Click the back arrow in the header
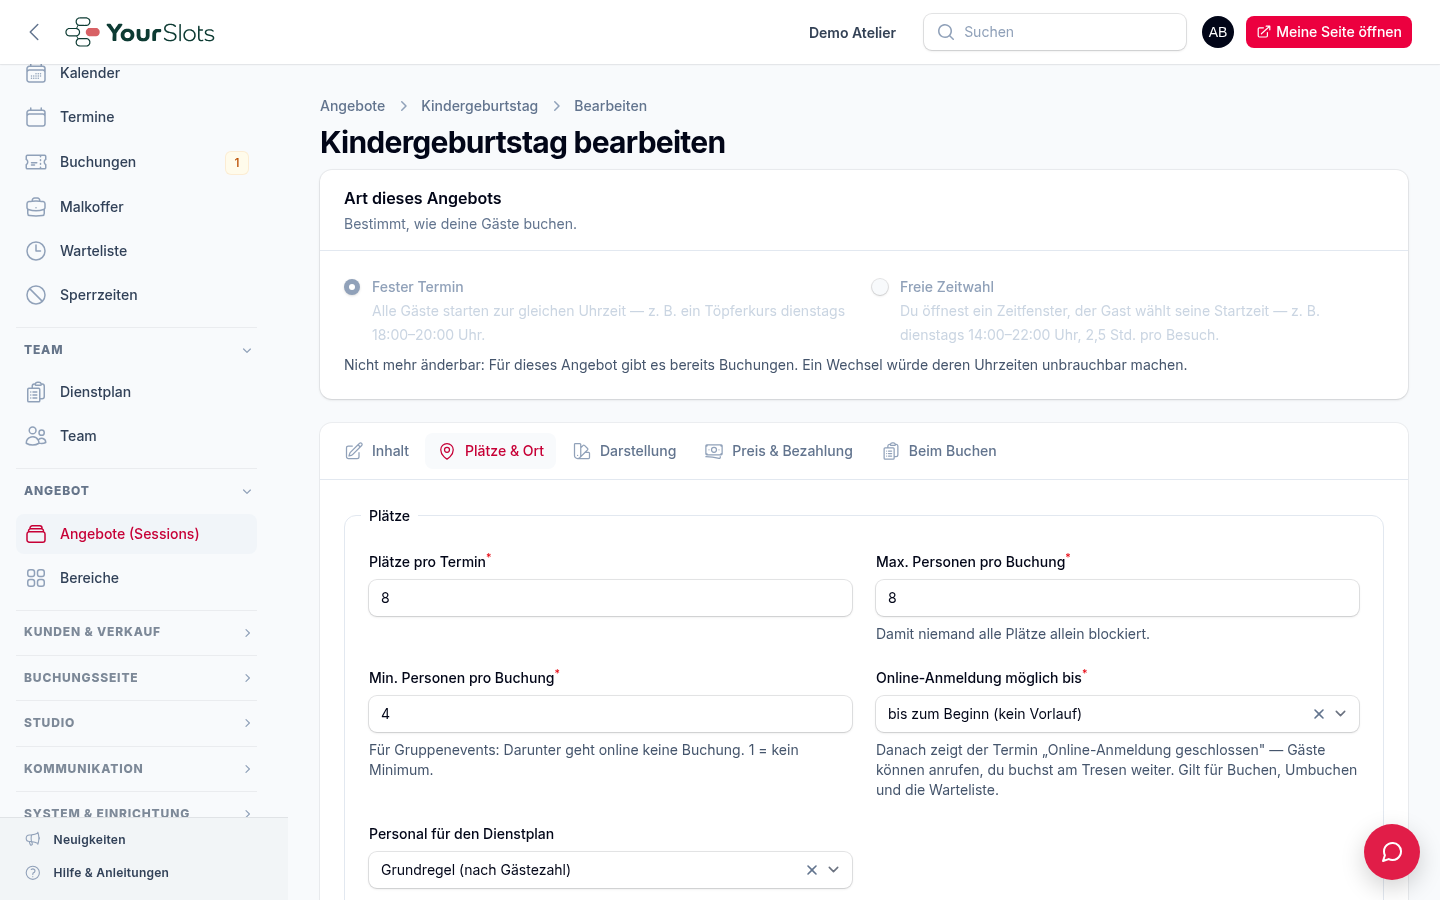This screenshot has height=900, width=1440. [x=34, y=32]
